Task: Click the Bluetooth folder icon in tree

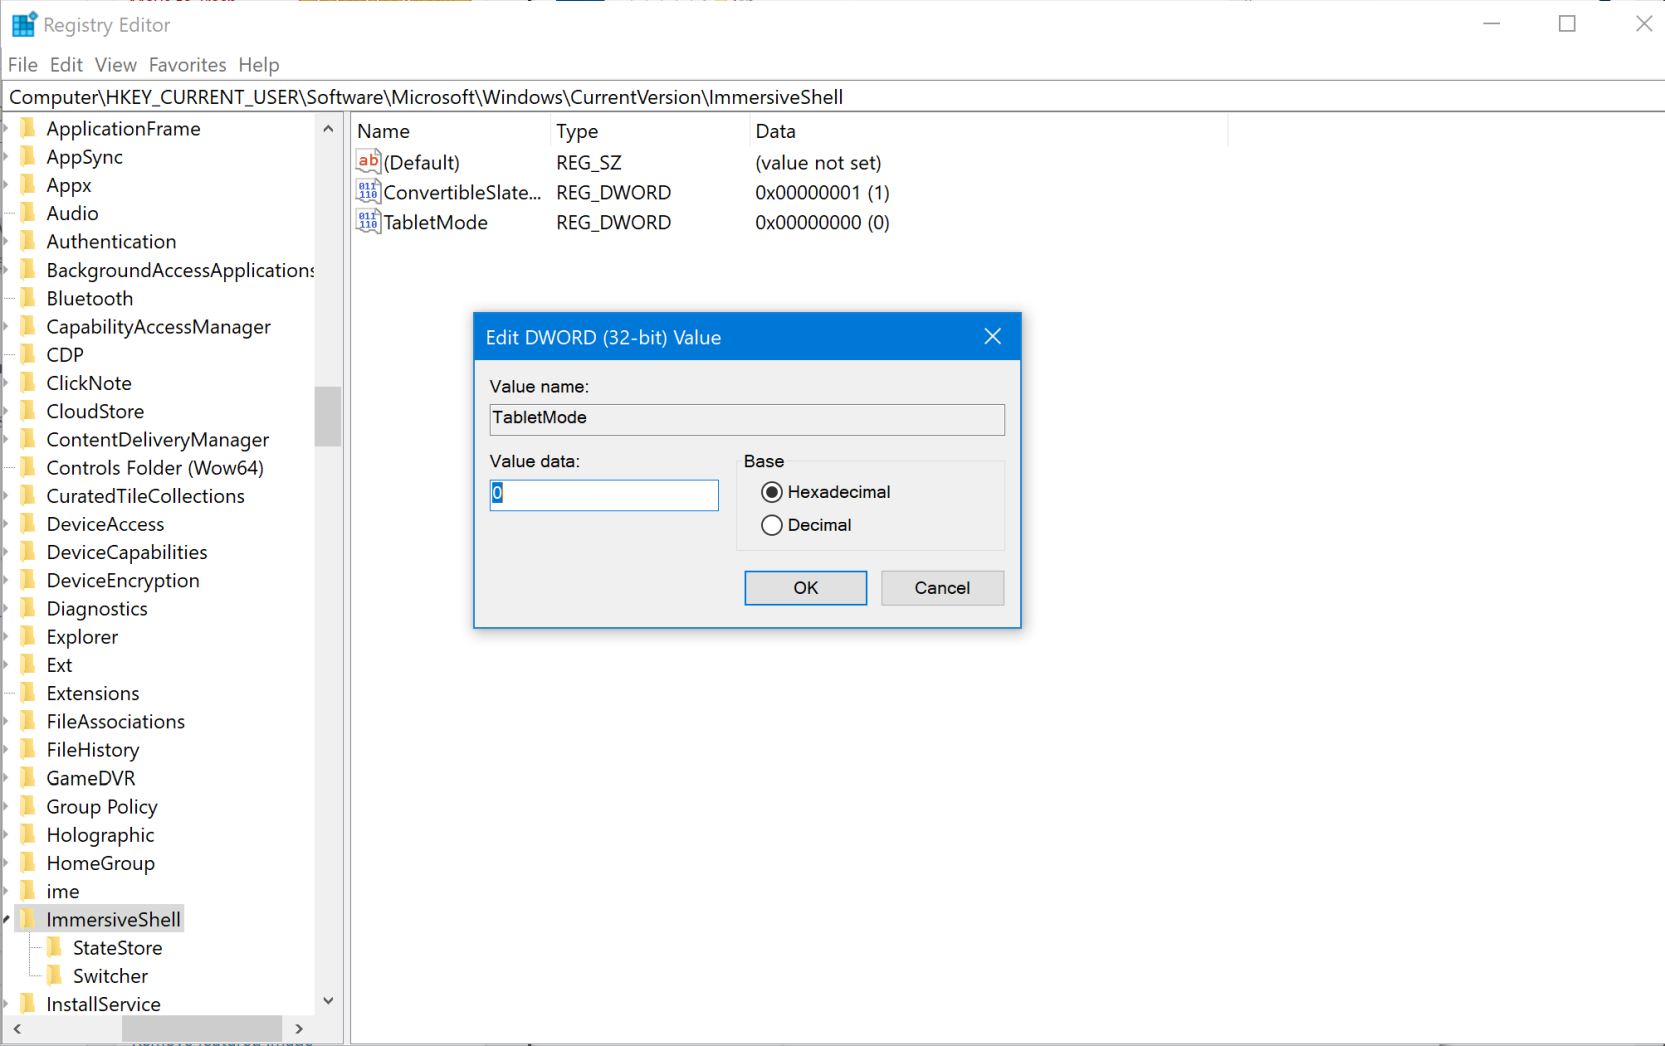Action: point(28,298)
